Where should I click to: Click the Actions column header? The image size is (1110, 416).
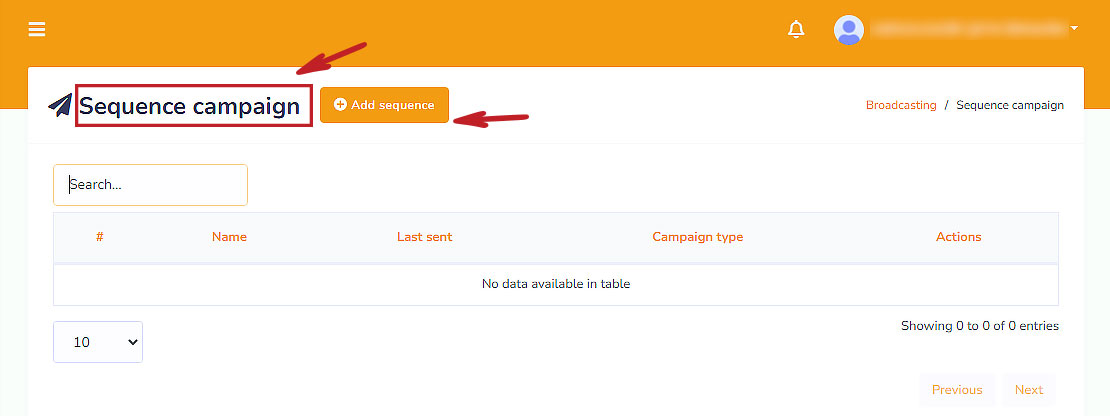(958, 237)
